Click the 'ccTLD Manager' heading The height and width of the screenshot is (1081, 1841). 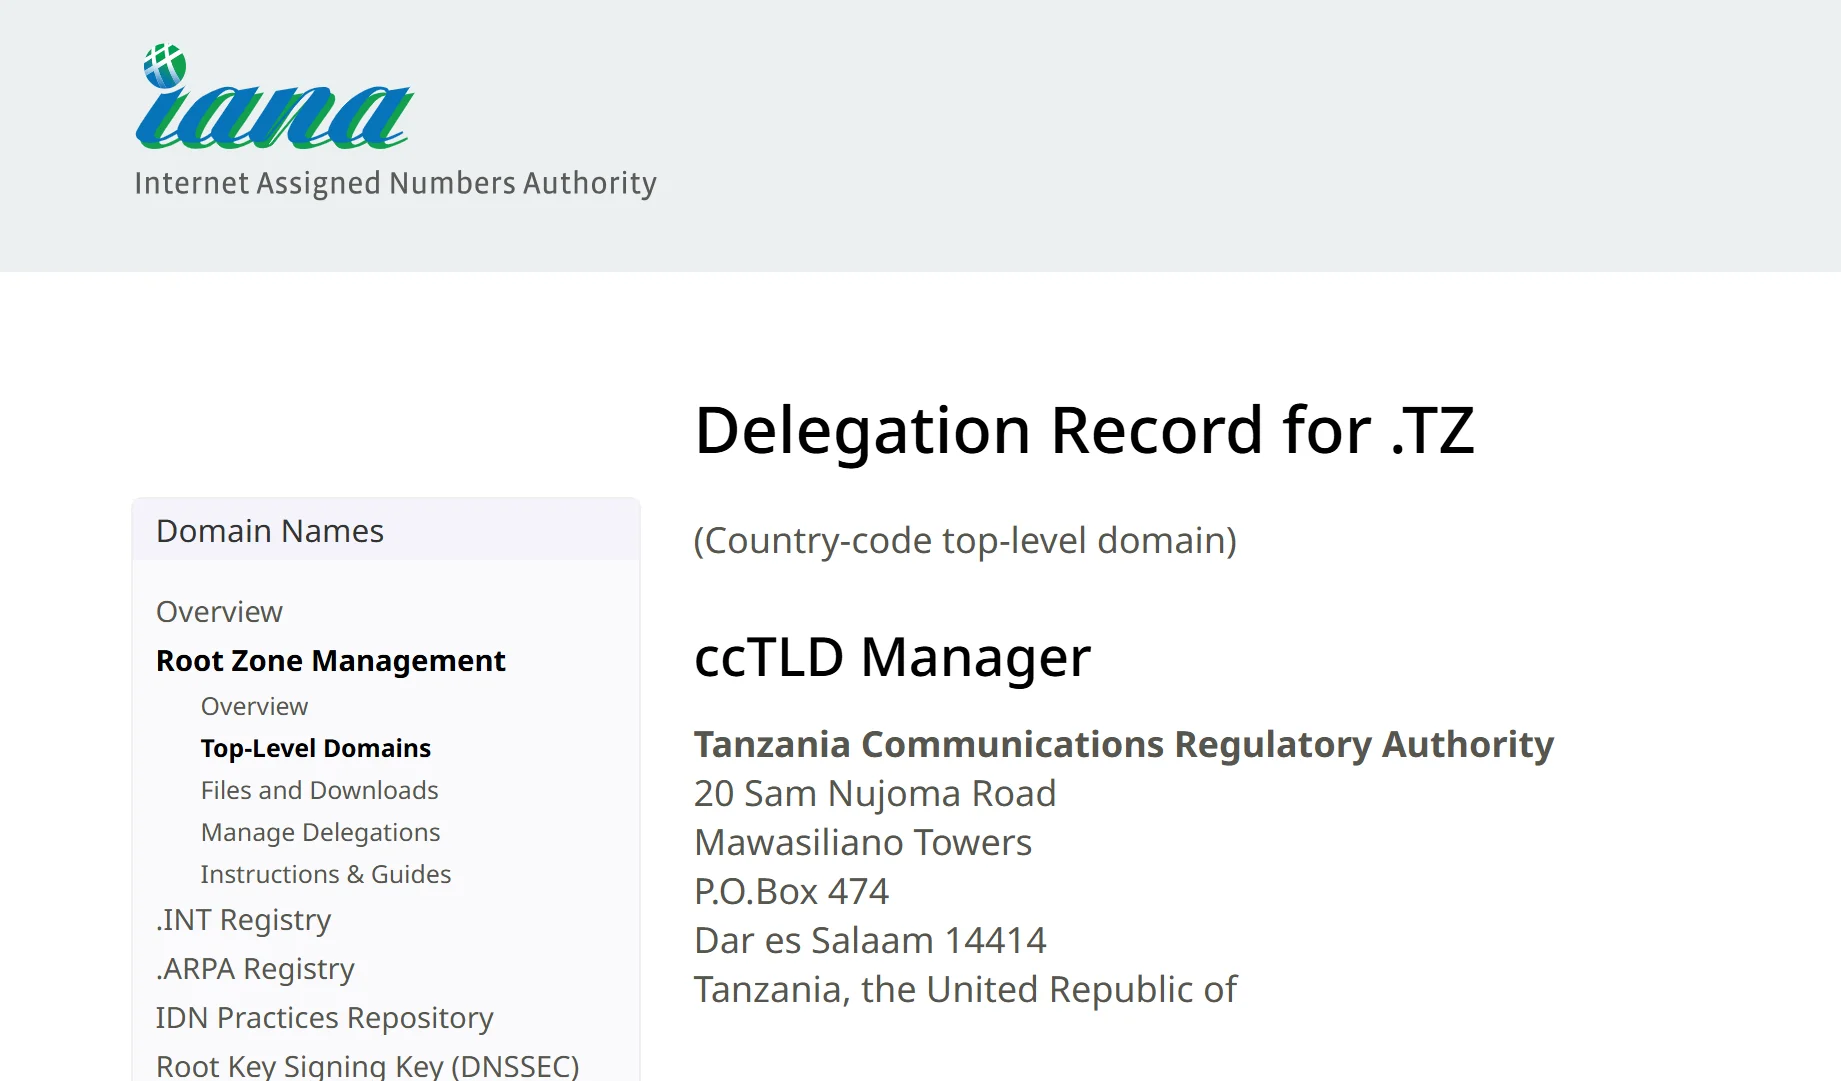tap(893, 658)
